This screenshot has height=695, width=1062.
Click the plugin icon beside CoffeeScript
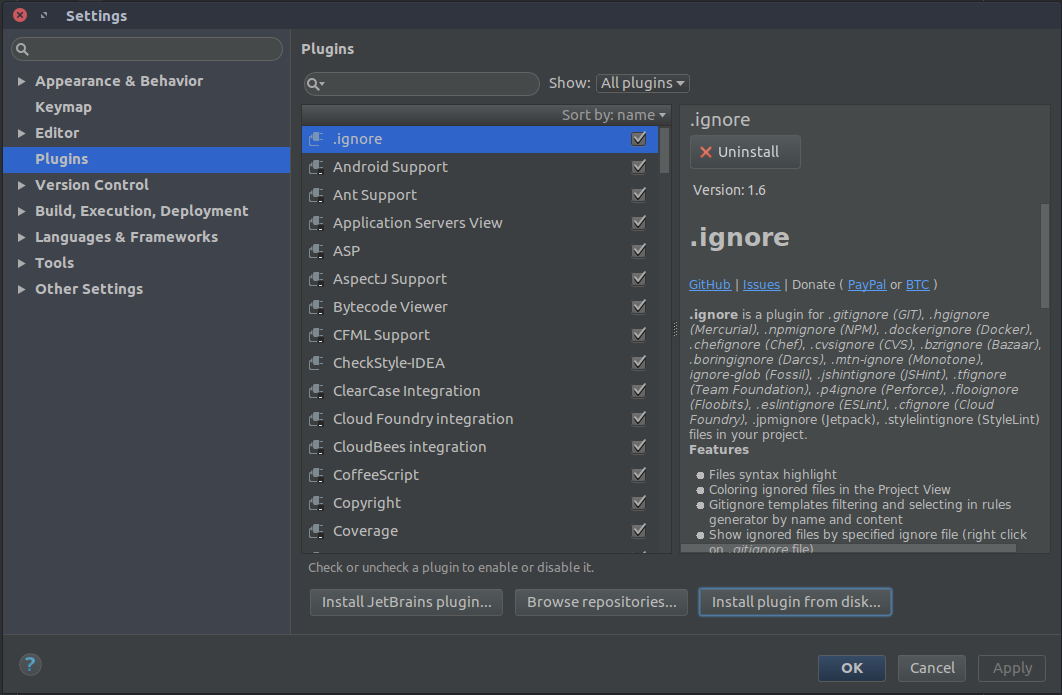point(316,475)
